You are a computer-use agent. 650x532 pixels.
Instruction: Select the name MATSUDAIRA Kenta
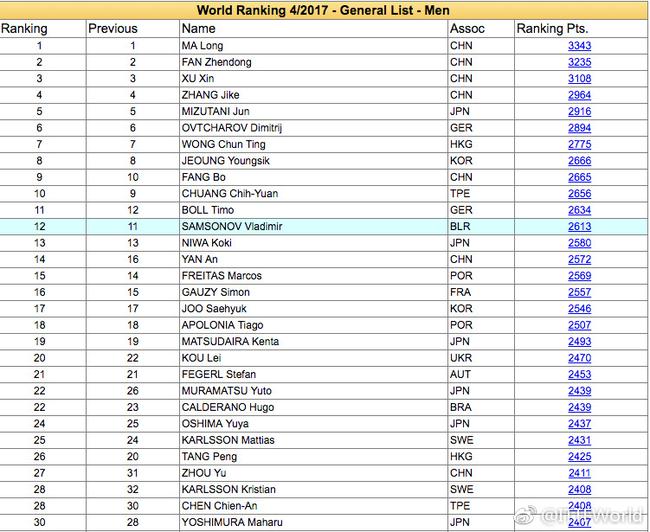click(x=230, y=341)
